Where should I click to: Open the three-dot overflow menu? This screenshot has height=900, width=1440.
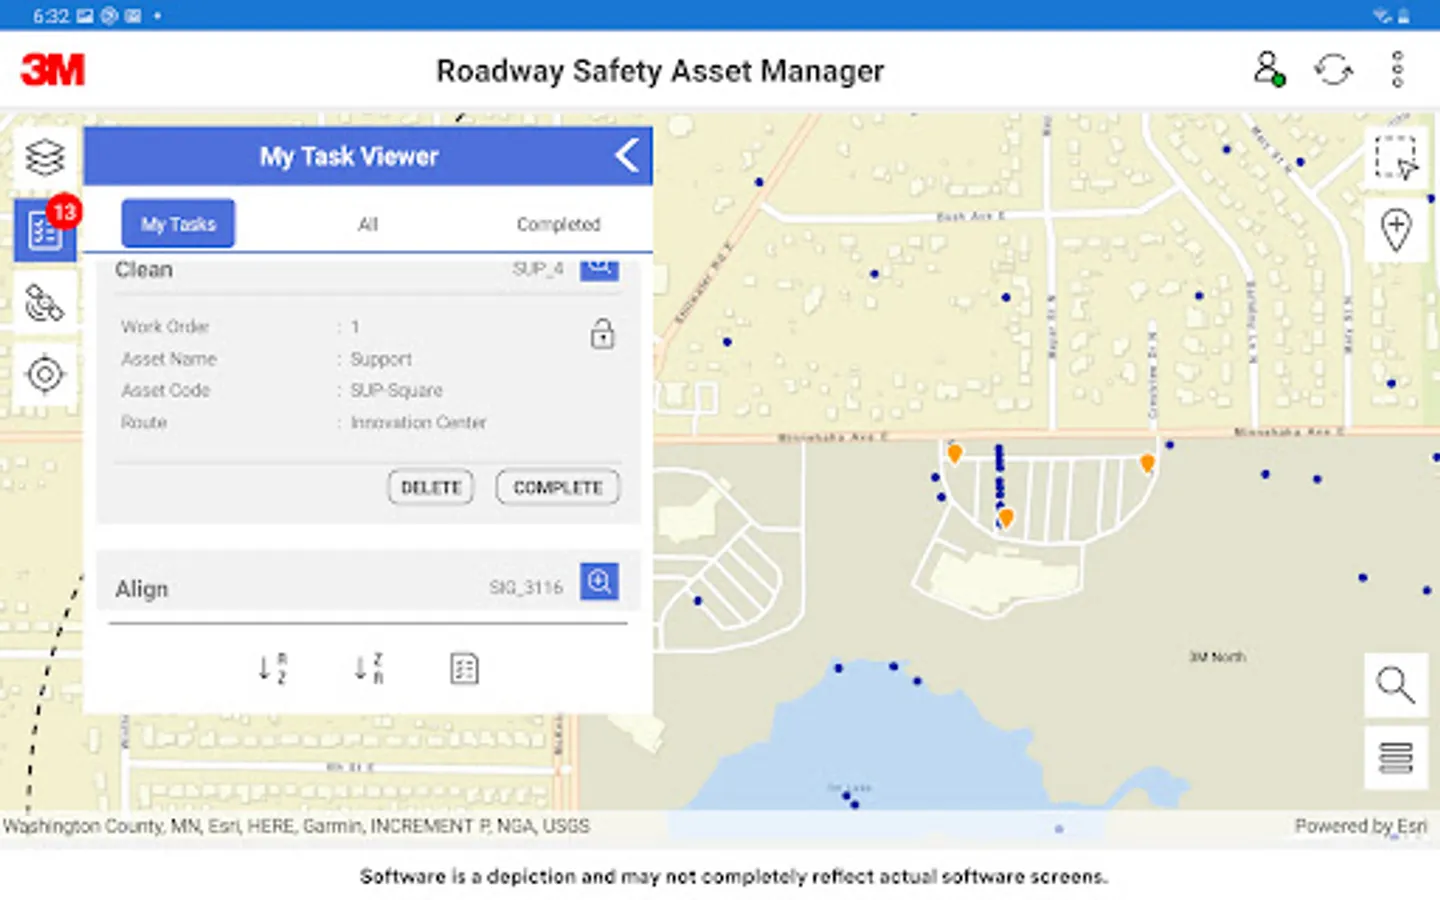[x=1397, y=70]
